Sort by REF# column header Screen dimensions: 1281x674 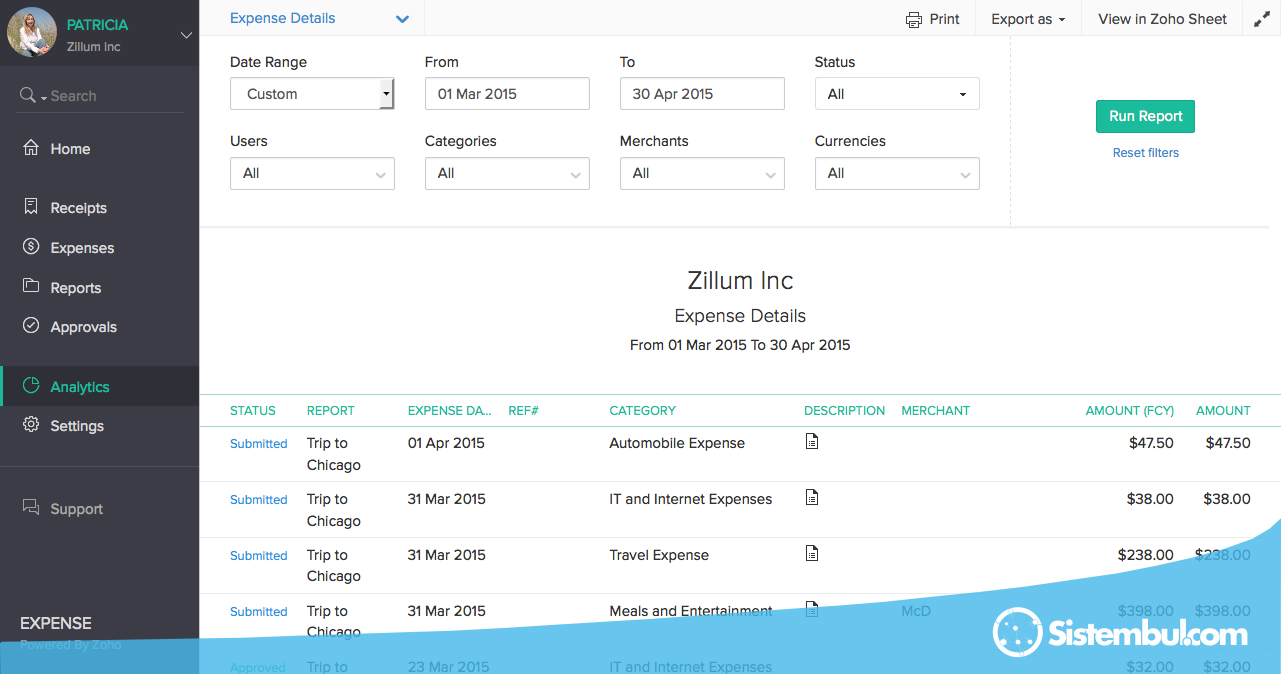523,411
